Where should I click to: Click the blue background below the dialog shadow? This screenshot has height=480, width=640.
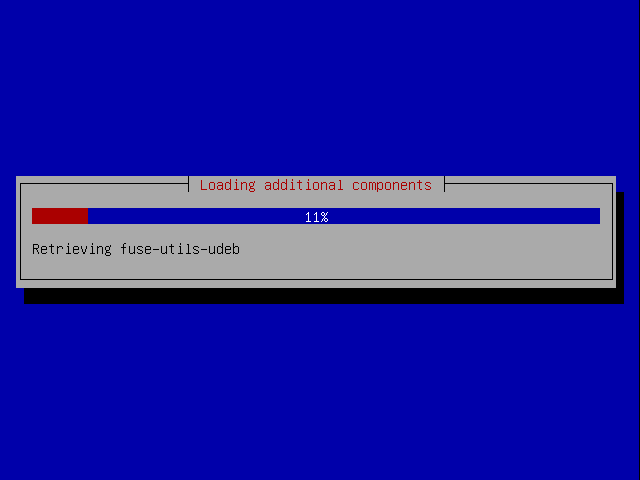pyautogui.click(x=320, y=392)
